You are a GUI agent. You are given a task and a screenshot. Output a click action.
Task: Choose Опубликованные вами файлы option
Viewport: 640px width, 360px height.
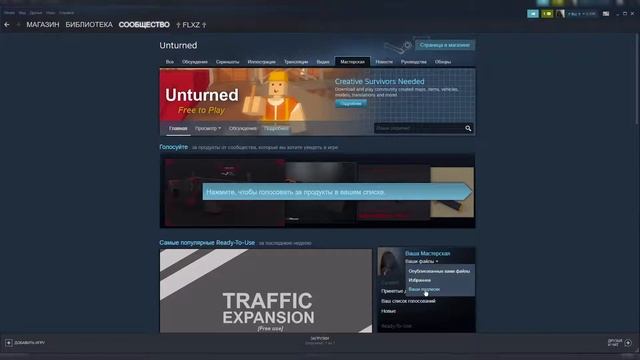point(439,271)
